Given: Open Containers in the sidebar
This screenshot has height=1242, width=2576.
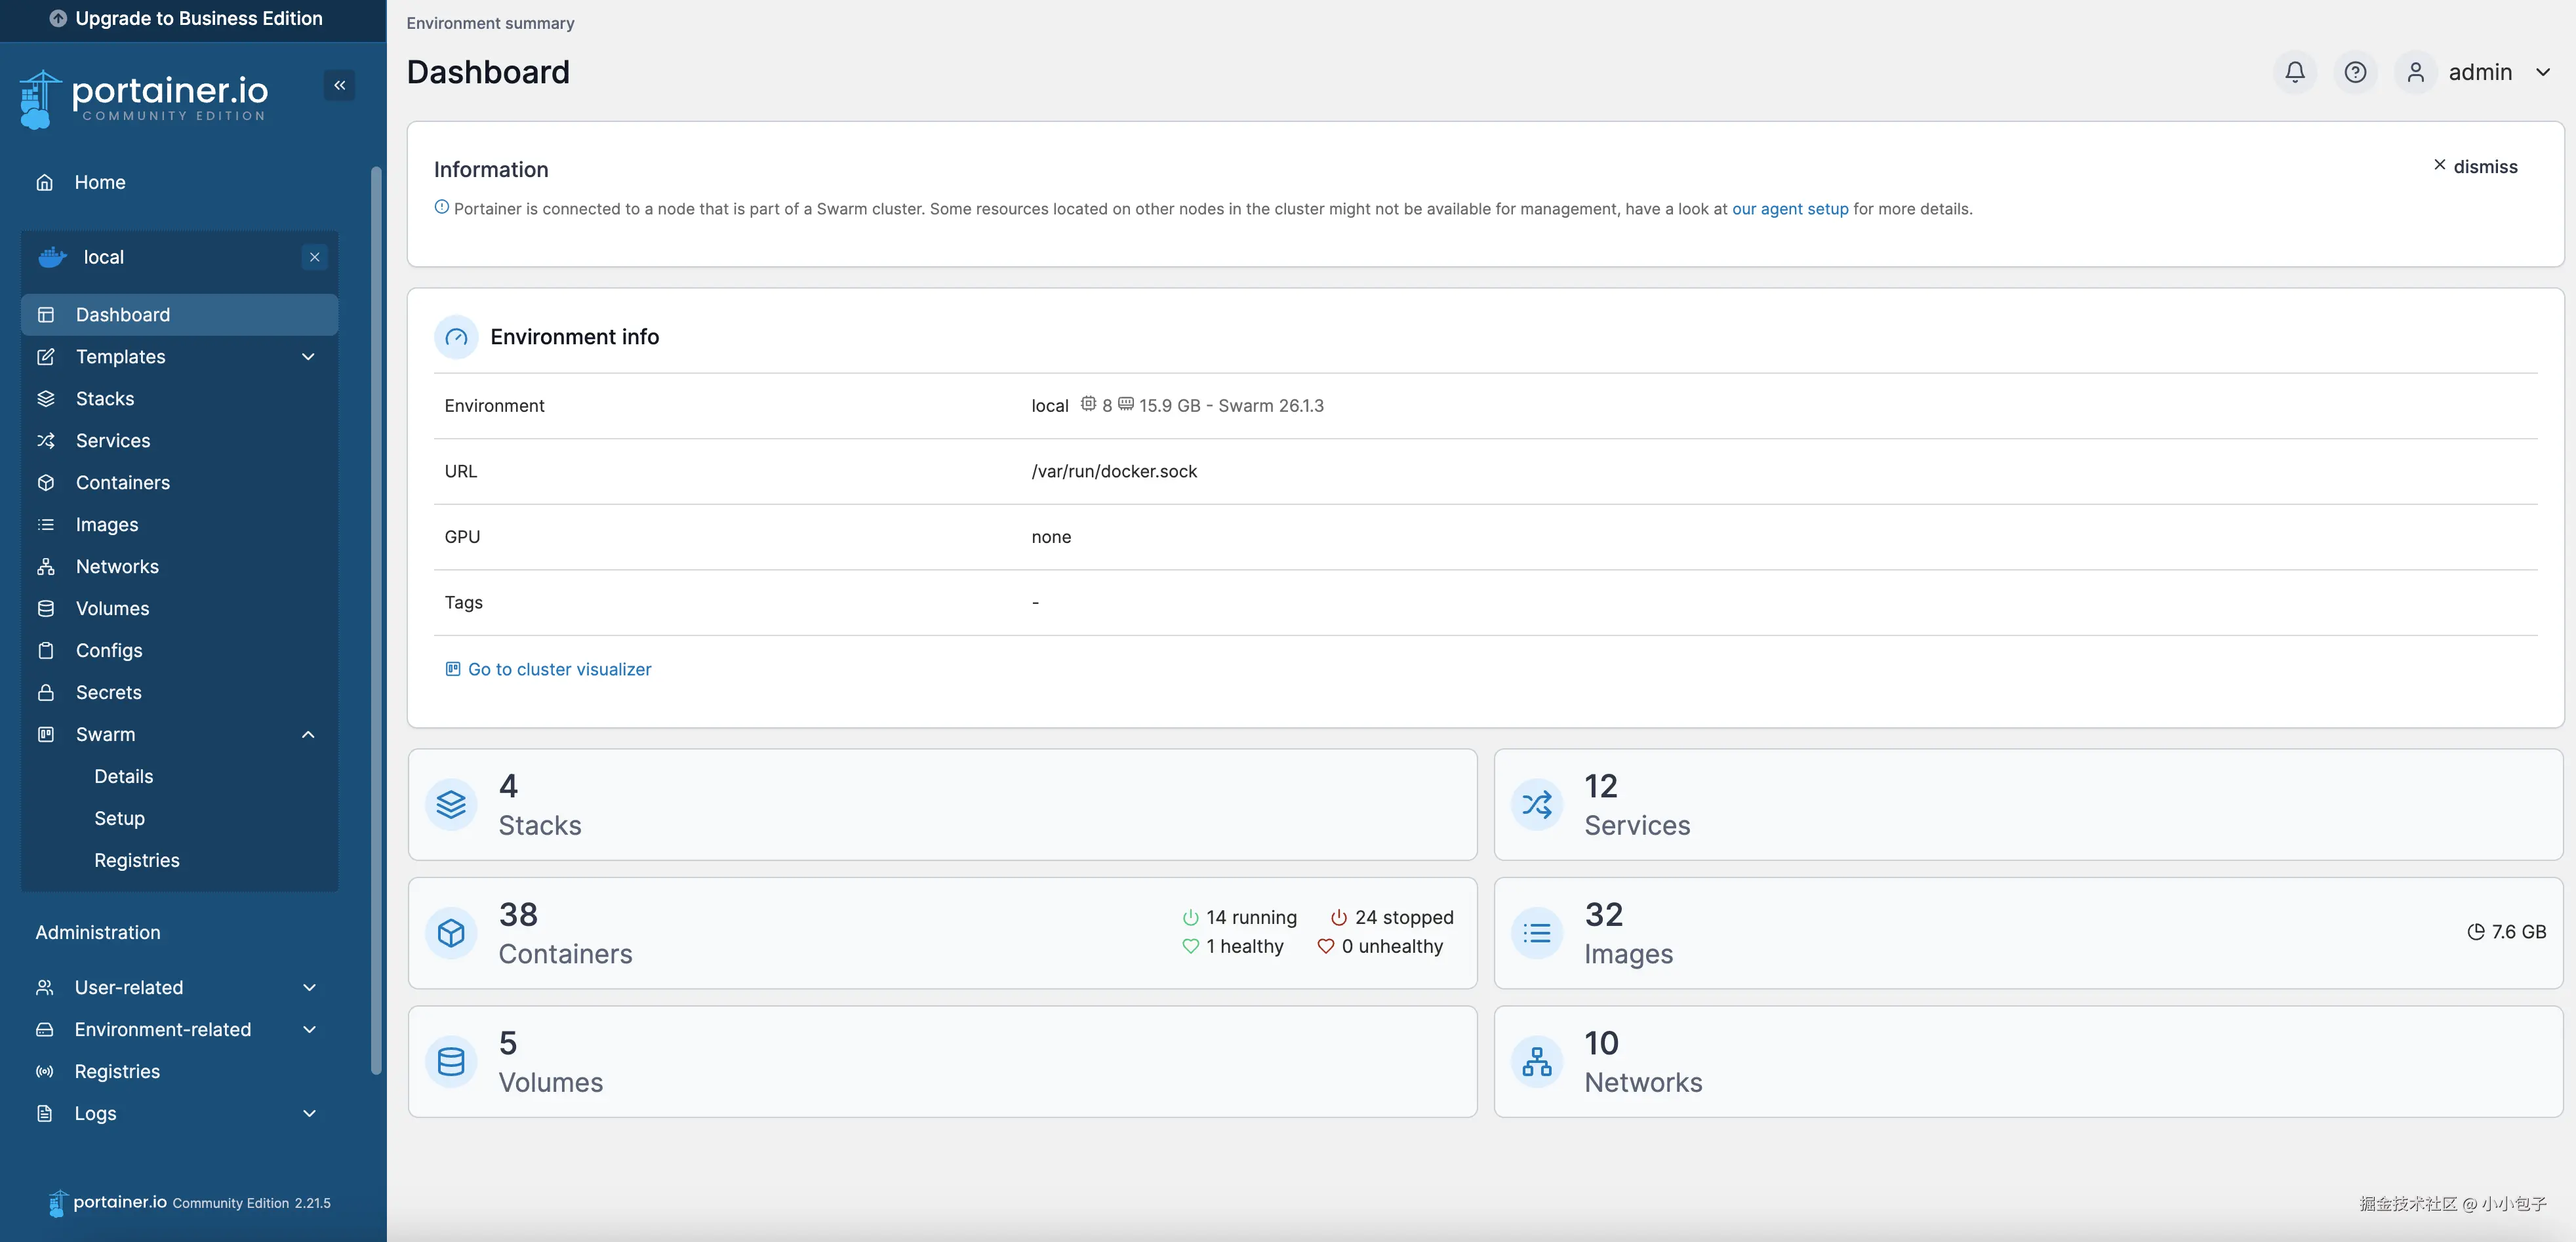Looking at the screenshot, I should (123, 483).
